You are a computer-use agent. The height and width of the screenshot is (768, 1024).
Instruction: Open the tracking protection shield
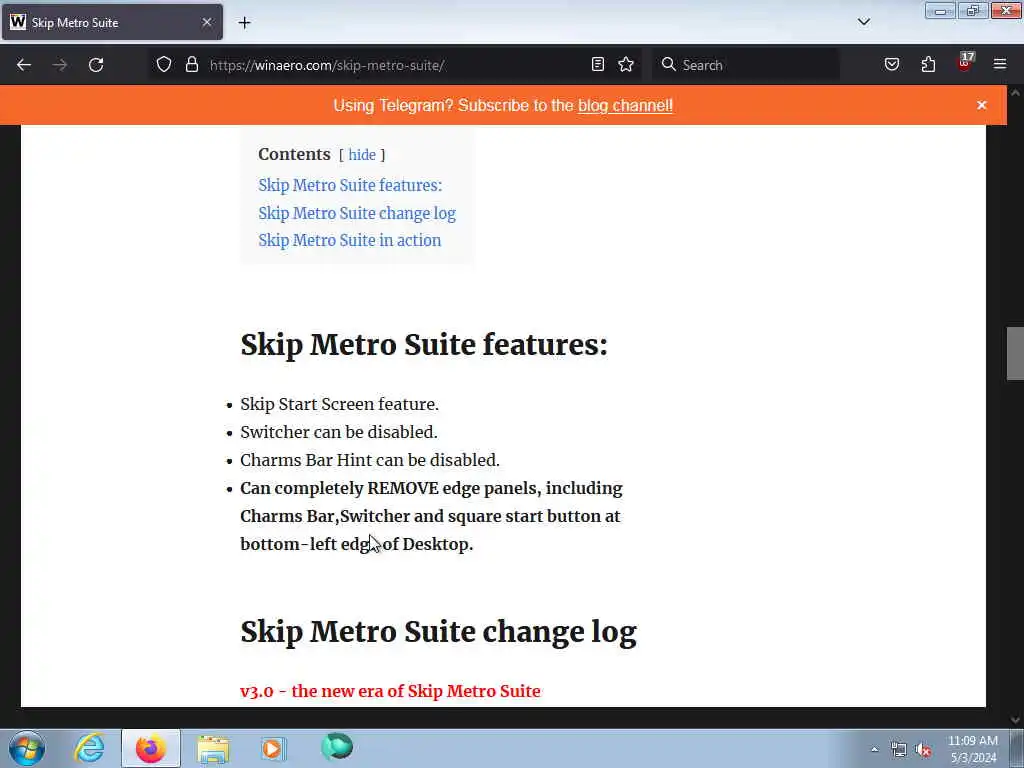coord(164,65)
